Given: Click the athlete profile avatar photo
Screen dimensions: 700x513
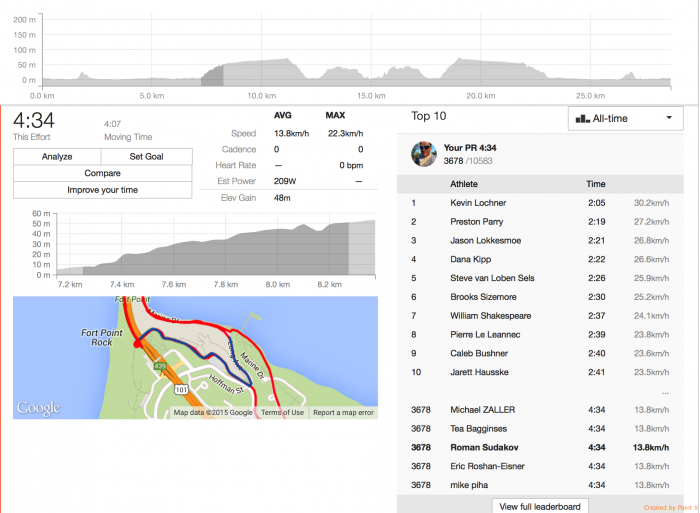Looking at the screenshot, I should (x=424, y=153).
